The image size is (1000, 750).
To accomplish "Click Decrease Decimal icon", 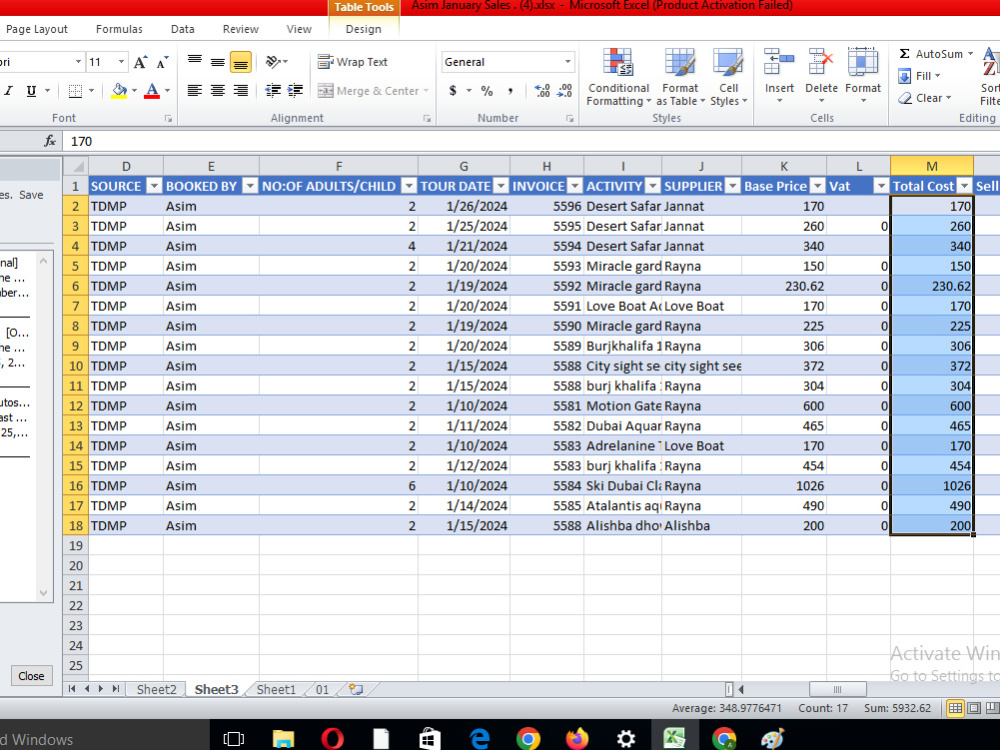I will [564, 91].
